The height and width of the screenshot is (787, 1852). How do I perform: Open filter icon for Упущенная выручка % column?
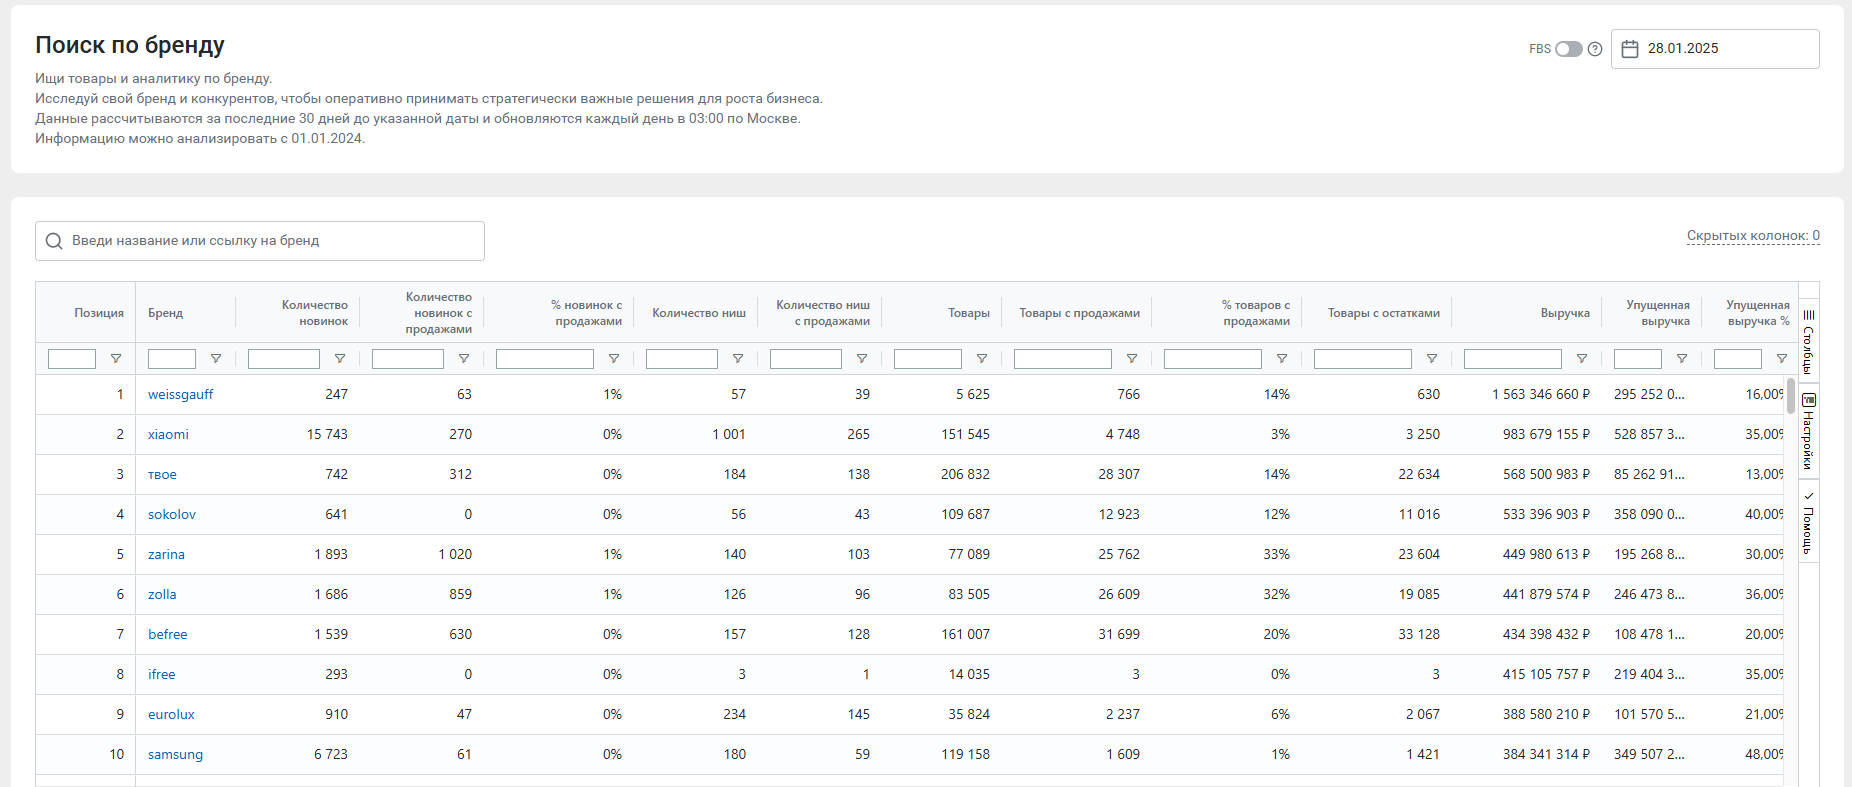(x=1782, y=359)
